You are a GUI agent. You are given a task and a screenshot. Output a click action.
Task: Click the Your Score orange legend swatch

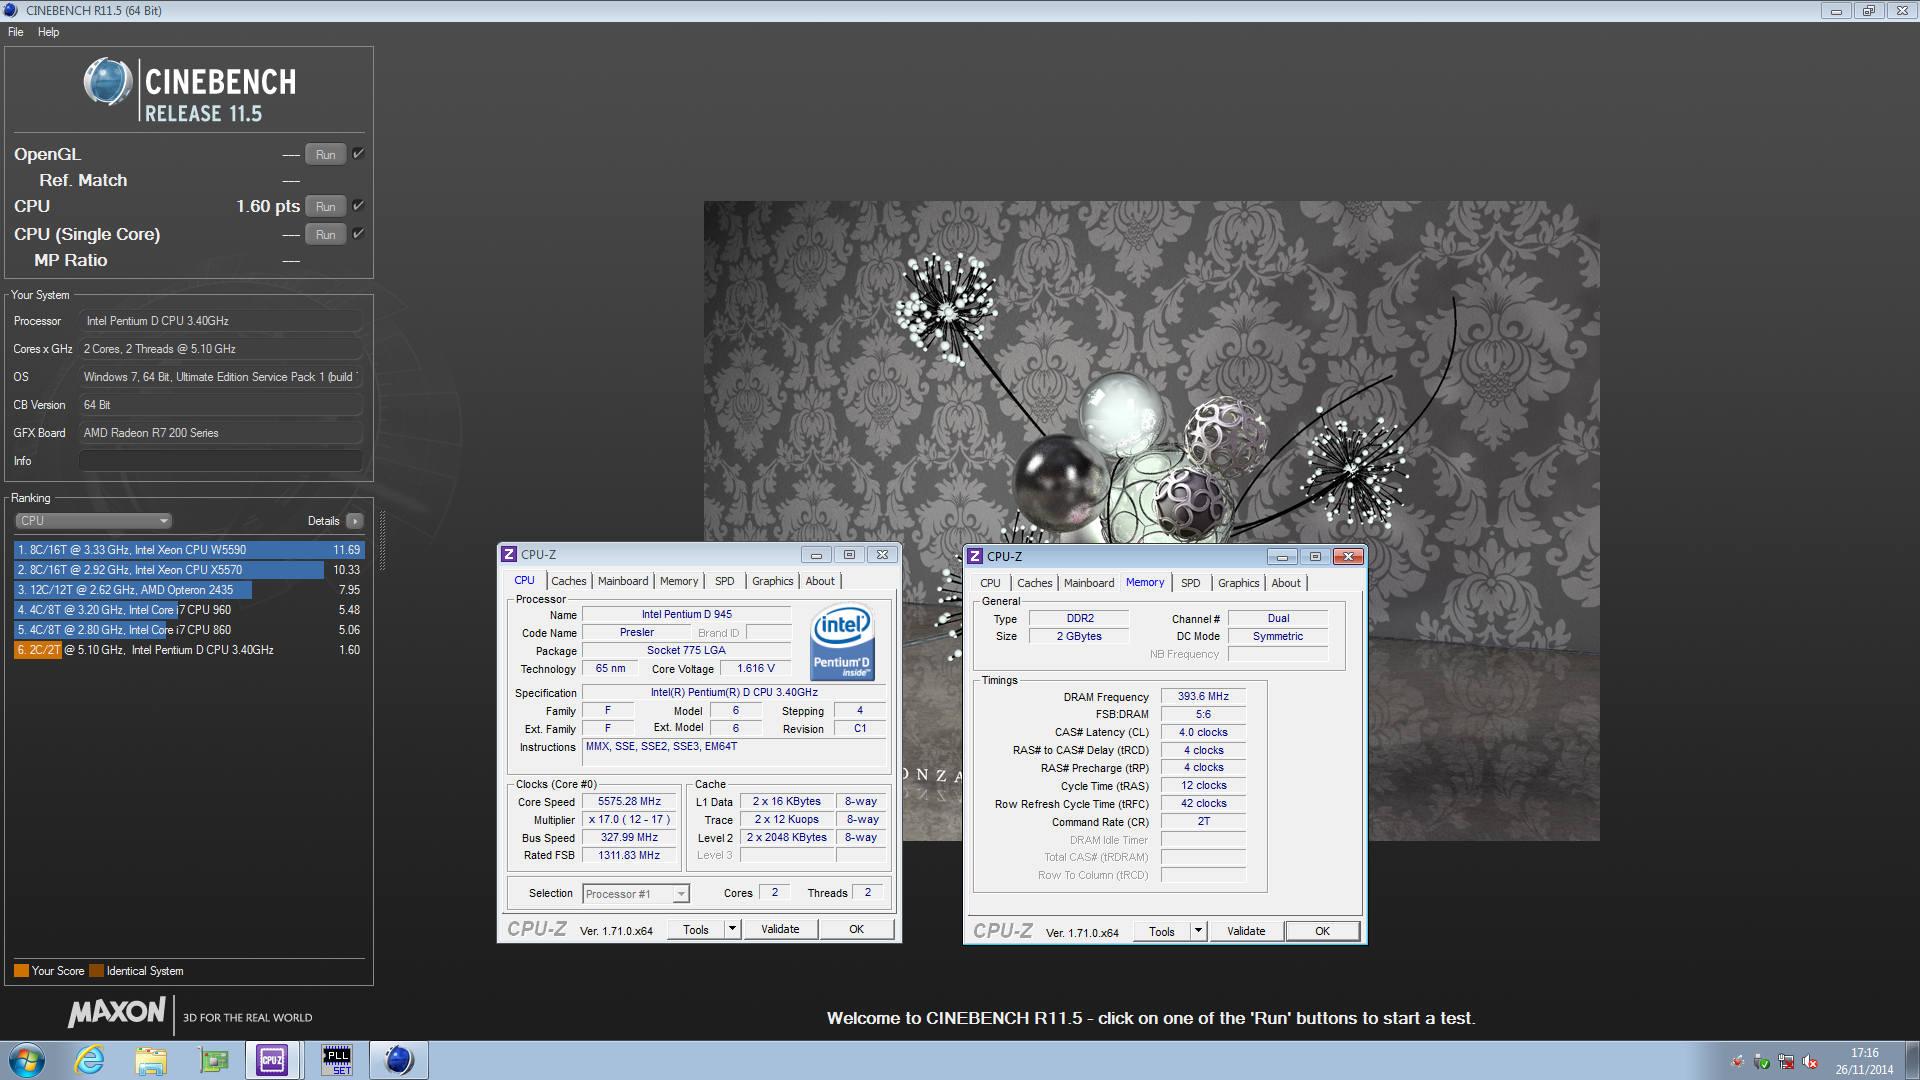[x=21, y=971]
